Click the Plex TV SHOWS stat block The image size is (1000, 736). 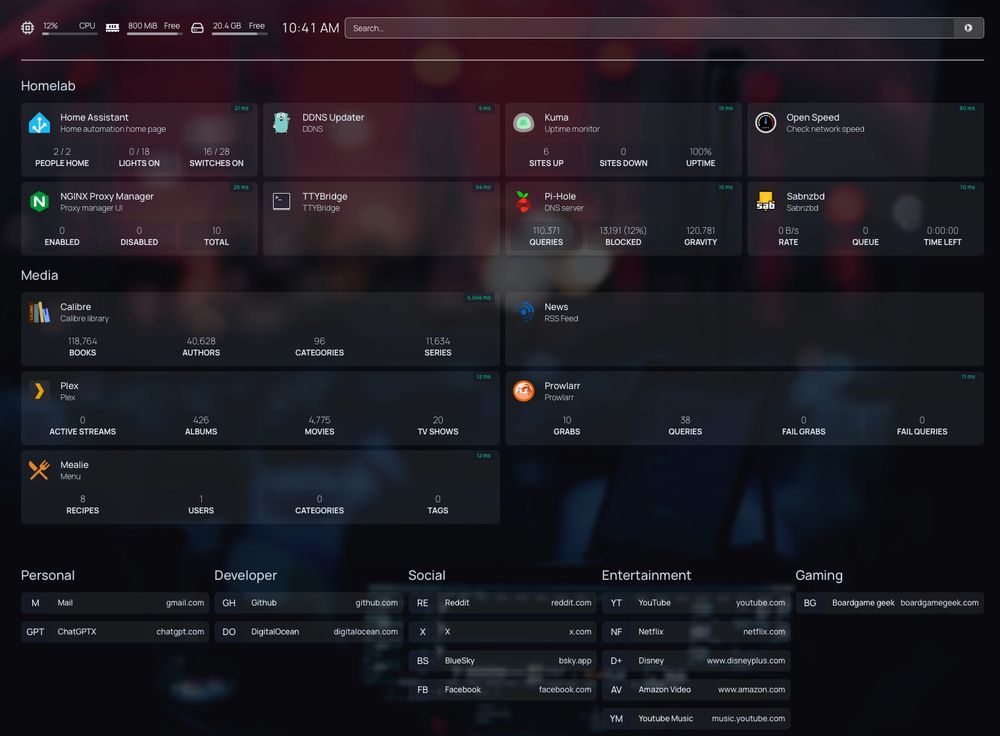(x=438, y=425)
